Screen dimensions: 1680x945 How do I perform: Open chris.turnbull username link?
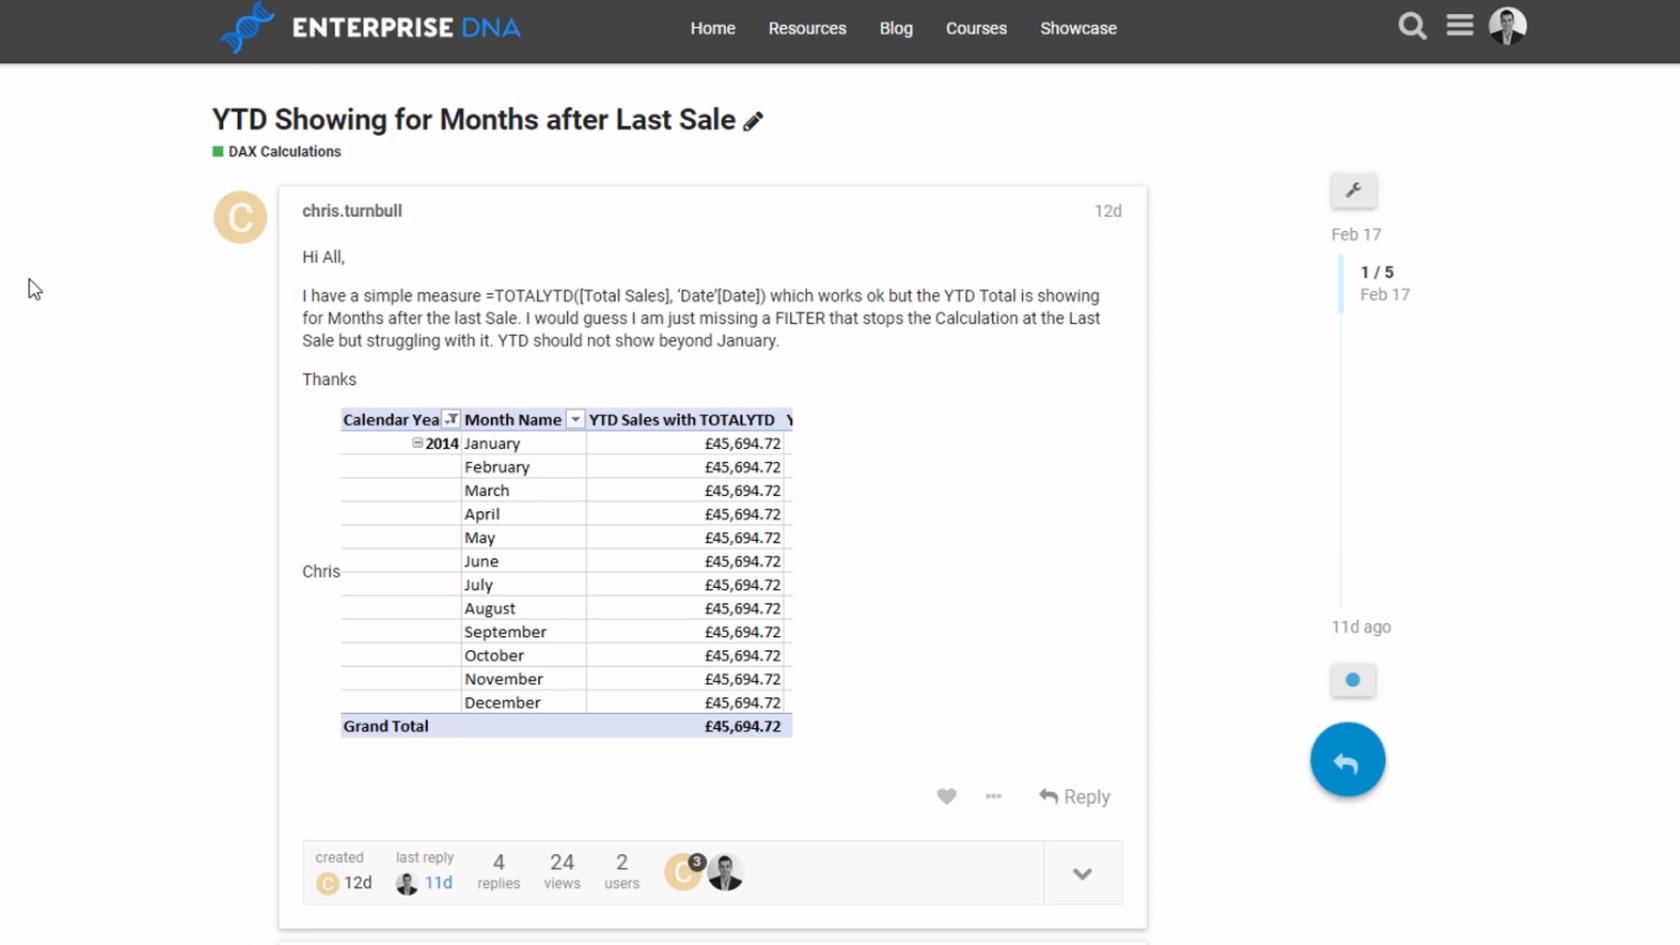pos(352,211)
